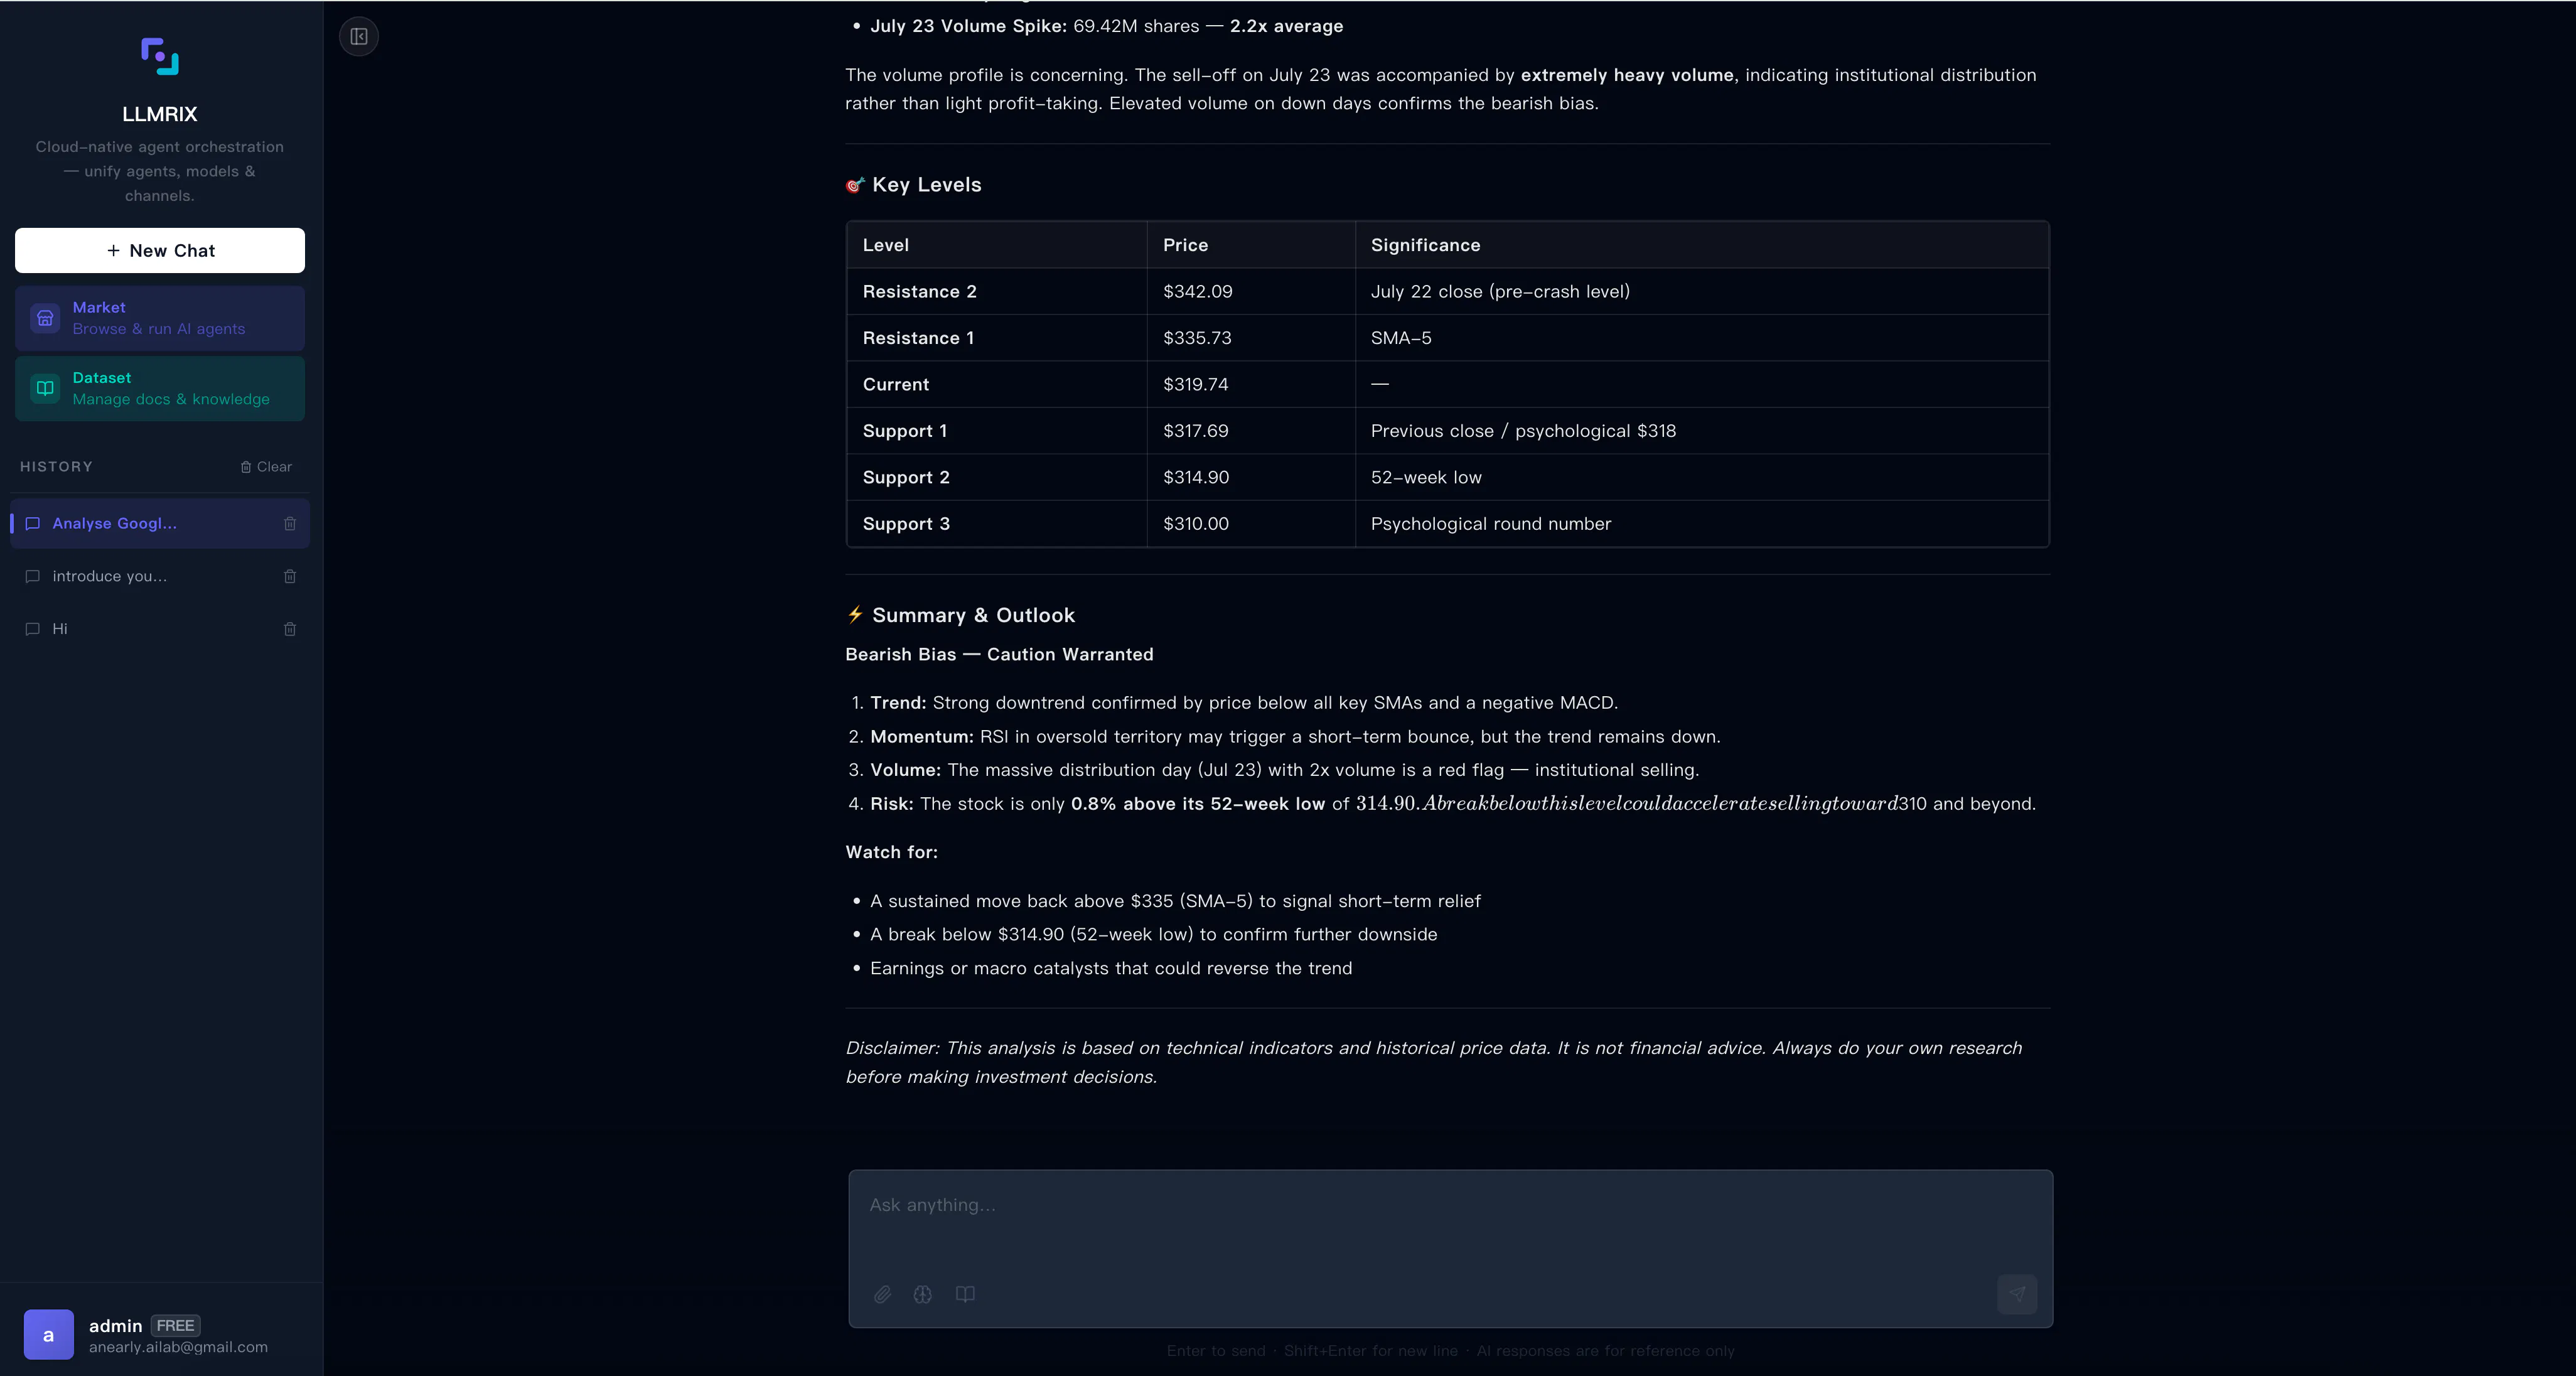
Task: Click the Dataset book icon in sidebar
Action: point(45,388)
